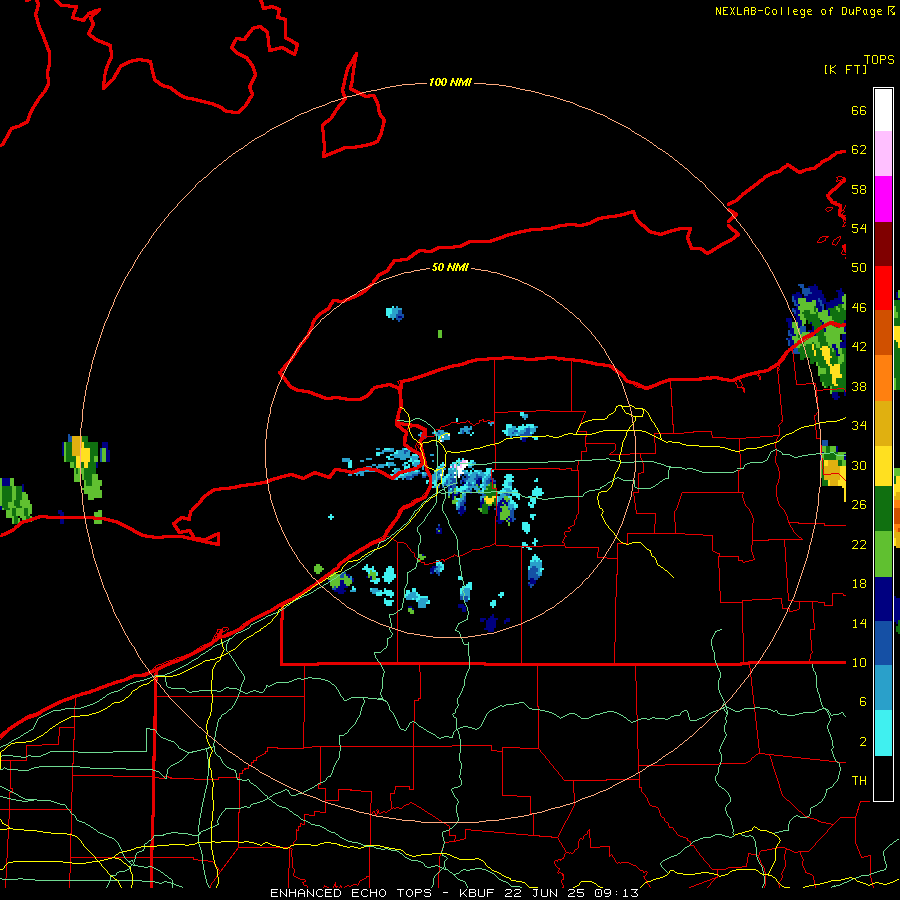Click the legend value '58'
Screen dimensions: 900x900
point(859,189)
